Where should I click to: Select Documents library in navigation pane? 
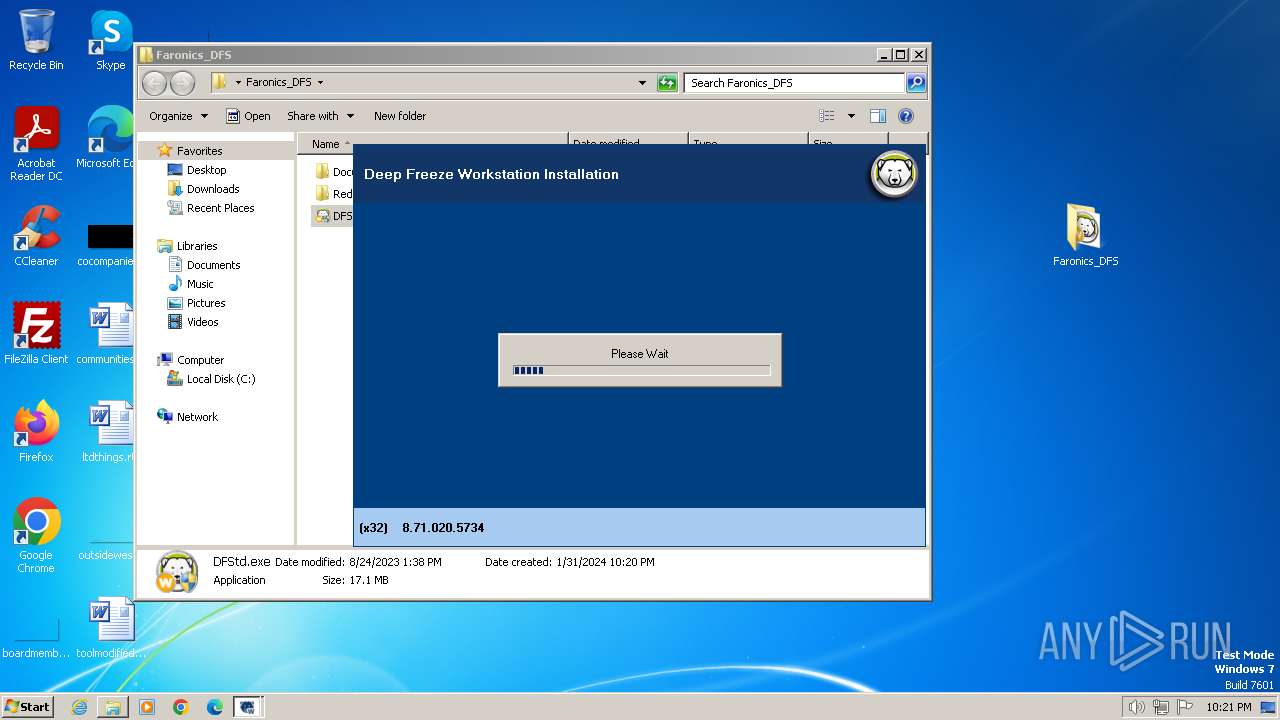click(213, 265)
